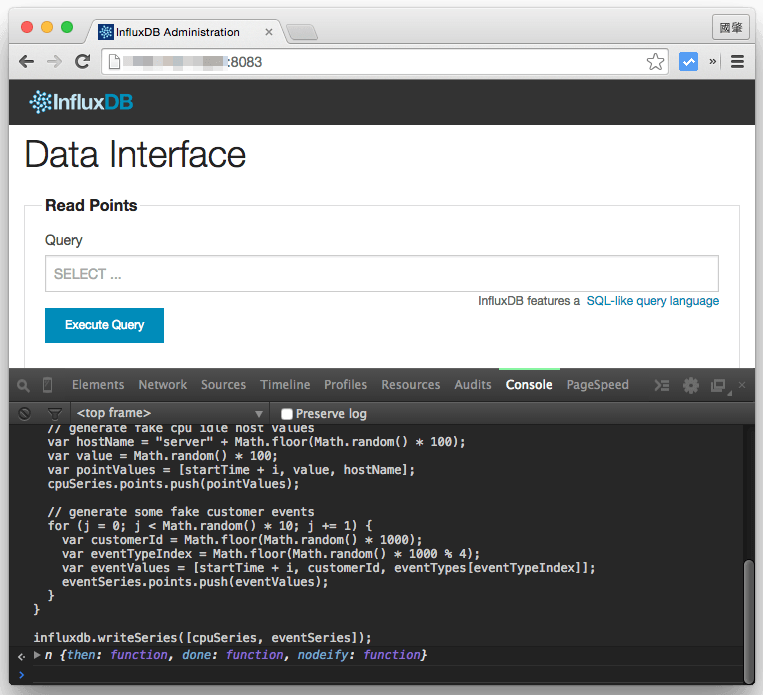Image resolution: width=763 pixels, height=695 pixels.
Task: Open the PageSpeed panel
Action: point(598,385)
